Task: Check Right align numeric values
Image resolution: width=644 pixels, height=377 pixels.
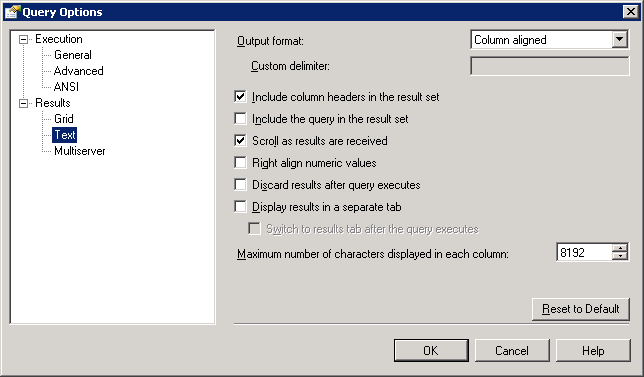Action: tap(240, 163)
